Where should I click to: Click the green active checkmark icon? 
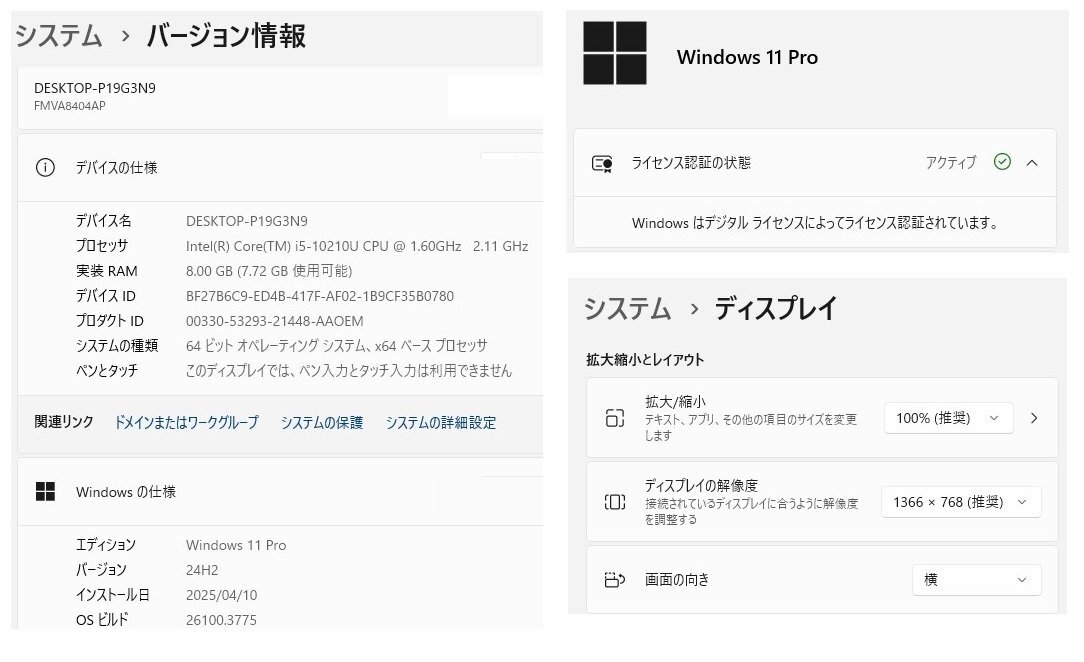[x=1002, y=162]
